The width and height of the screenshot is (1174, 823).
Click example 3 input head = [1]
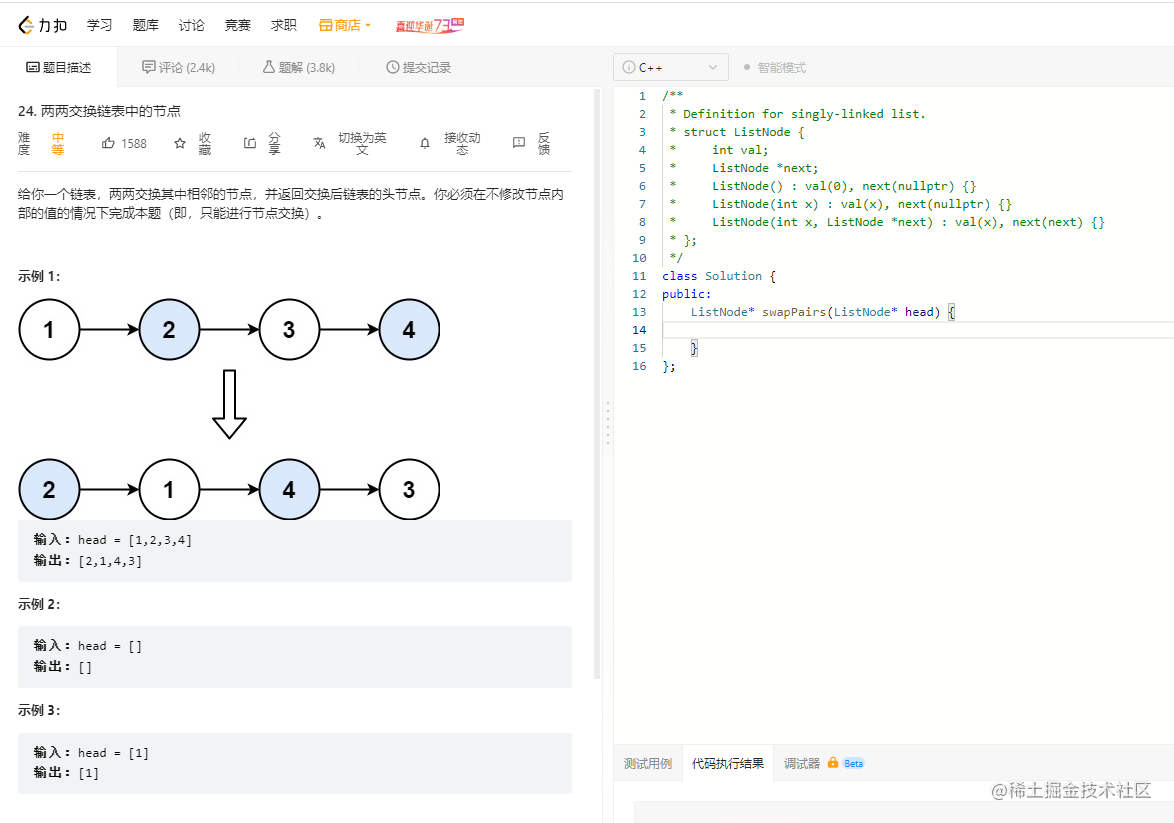click(114, 753)
